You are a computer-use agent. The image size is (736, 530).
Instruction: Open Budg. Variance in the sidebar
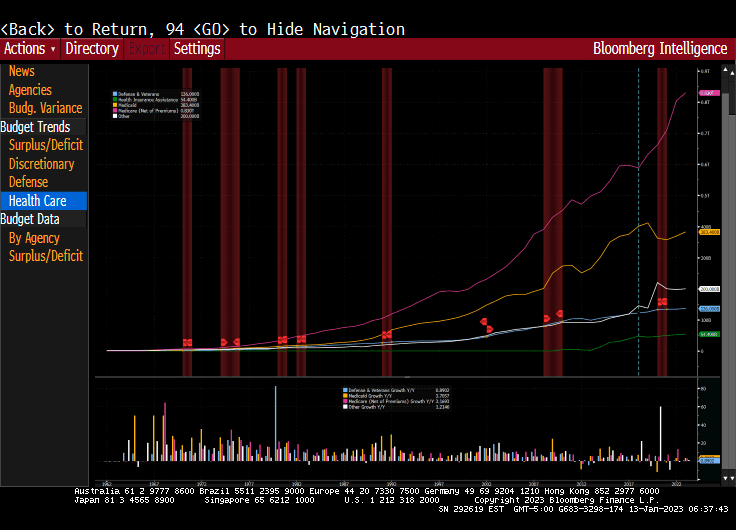pyautogui.click(x=45, y=108)
